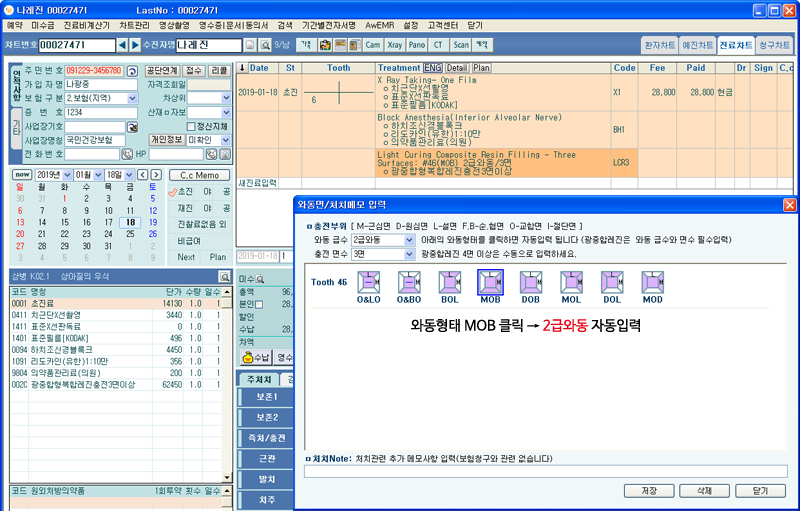Click the 저장 button in dialog
The image size is (800, 511).
[649, 491]
